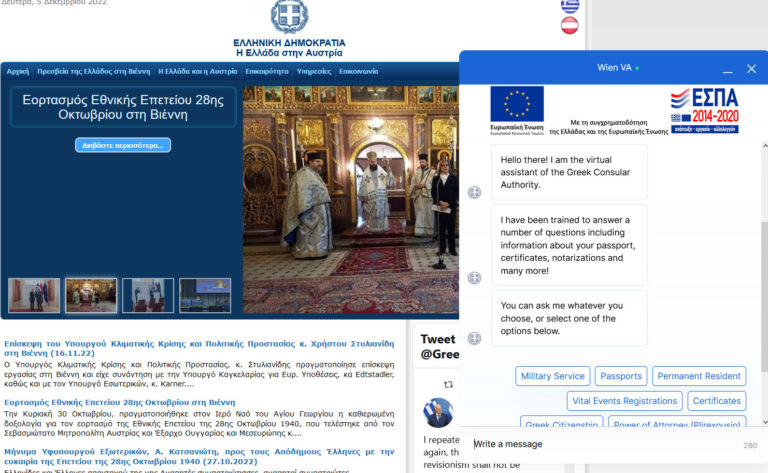Viewport: 768px width, 473px height.
Task: Open the Αρχική menu item
Action: click(x=18, y=71)
